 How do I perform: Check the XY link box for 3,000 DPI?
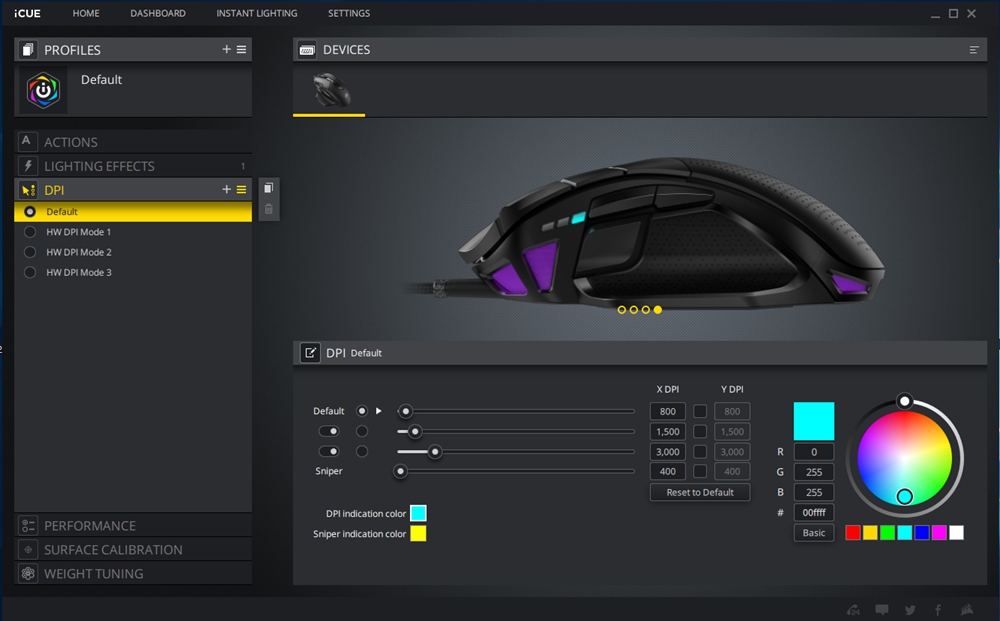[x=700, y=451]
